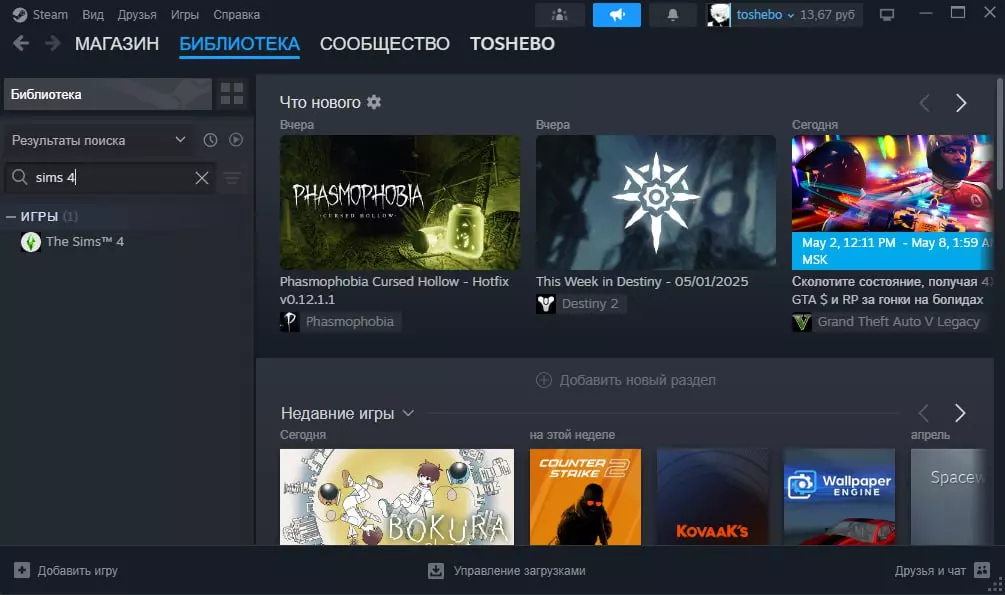Viewport: 1005px width, 595px height.
Task: Open the БИБЛИОТЕКА tab
Action: point(240,44)
